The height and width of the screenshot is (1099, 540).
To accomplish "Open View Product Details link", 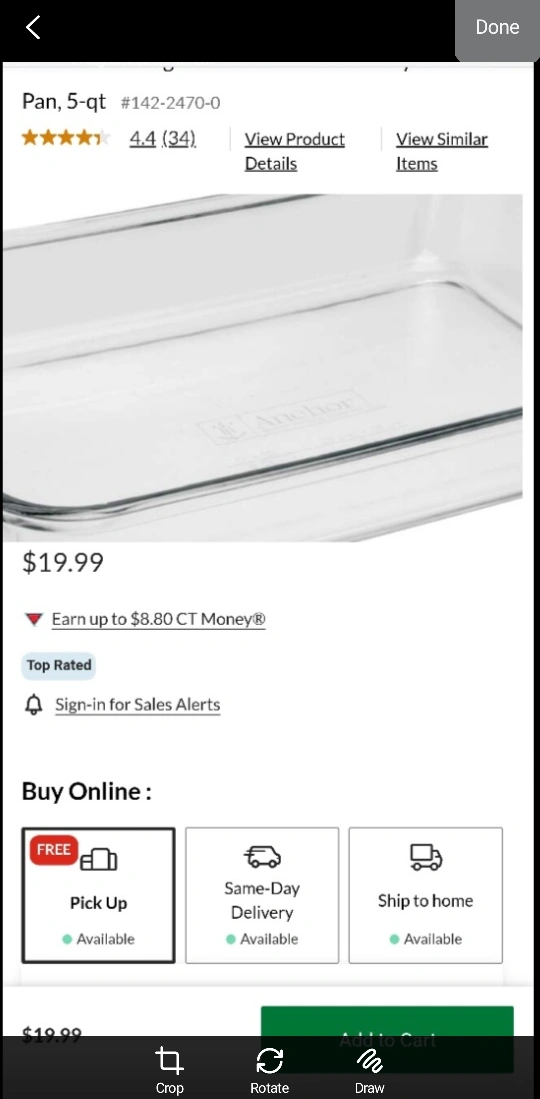I will 295,151.
